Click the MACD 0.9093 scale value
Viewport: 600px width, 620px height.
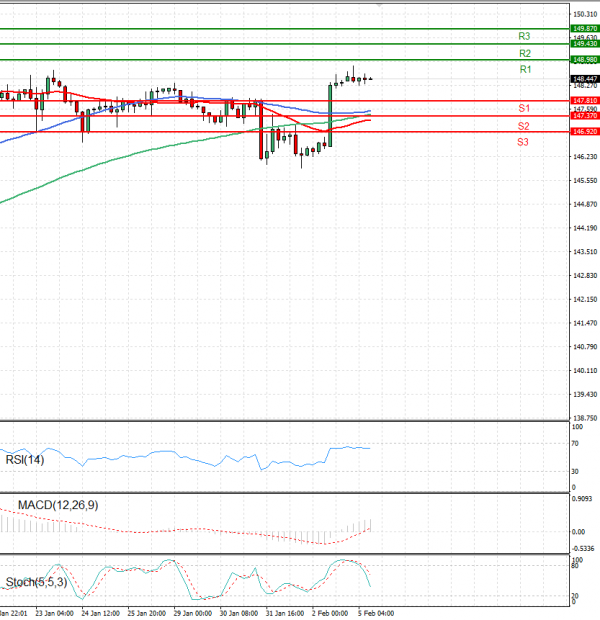pos(582,499)
